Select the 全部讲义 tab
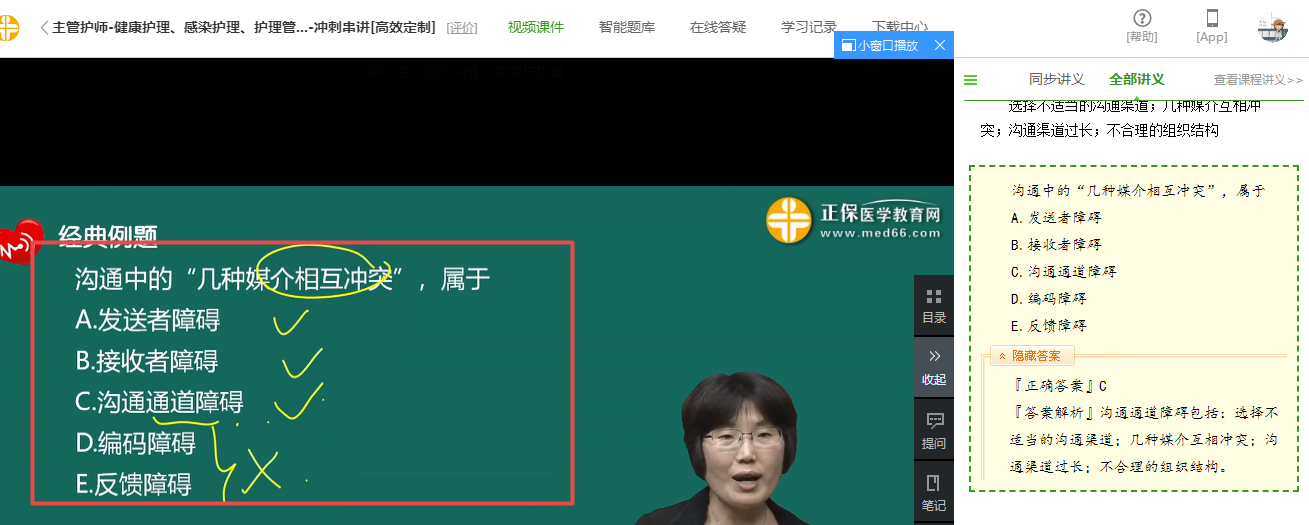Image resolution: width=1309 pixels, height=525 pixels. point(1136,80)
